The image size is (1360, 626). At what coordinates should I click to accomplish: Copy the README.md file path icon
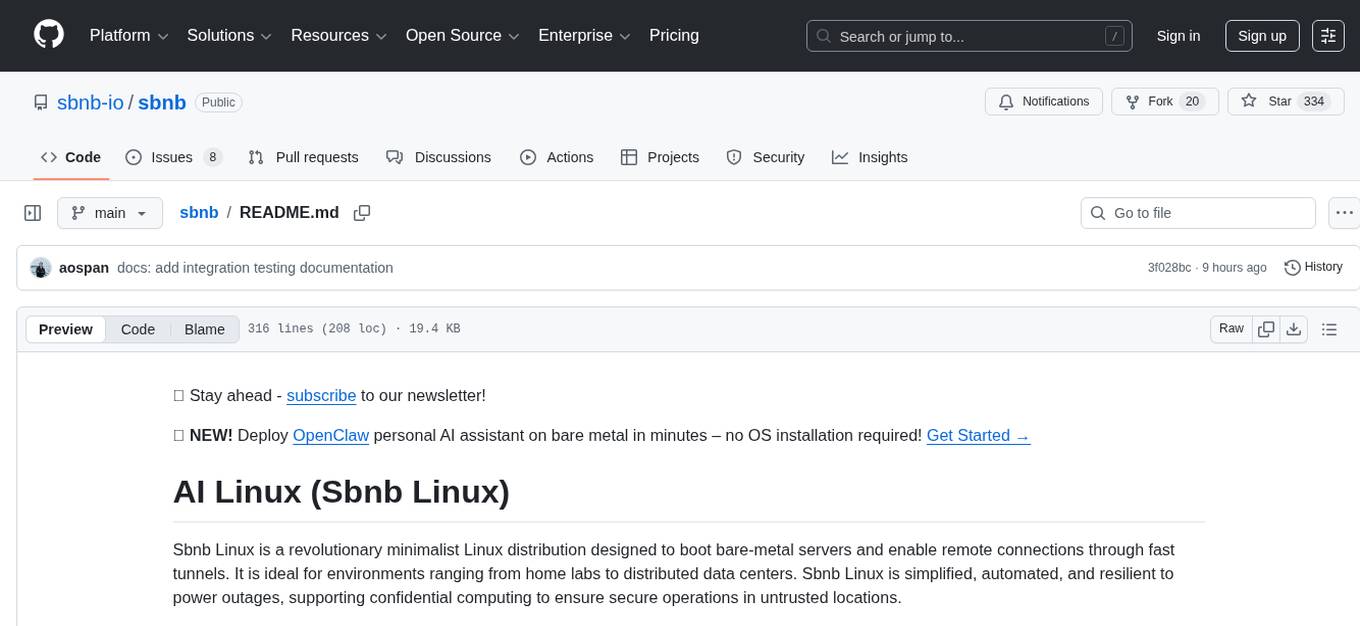click(362, 212)
